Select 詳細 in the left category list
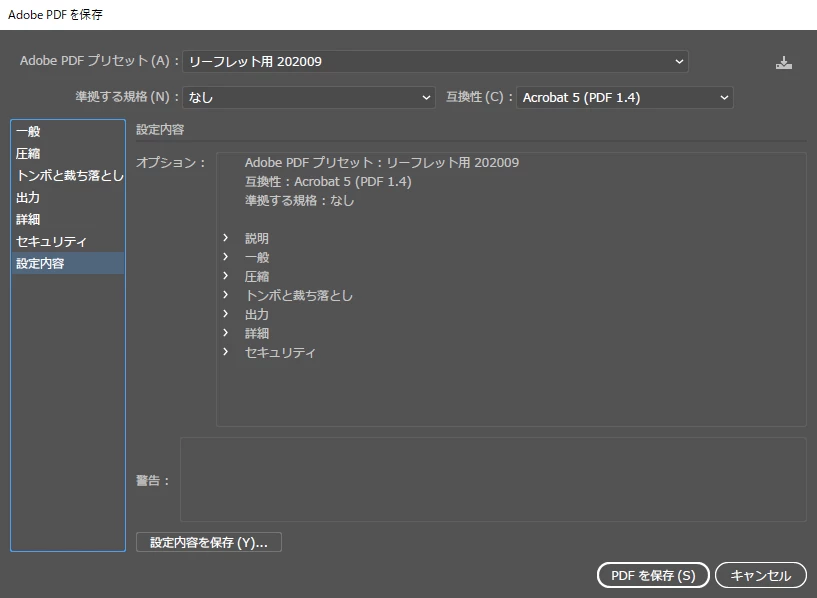The image size is (817, 598). [x=68, y=219]
